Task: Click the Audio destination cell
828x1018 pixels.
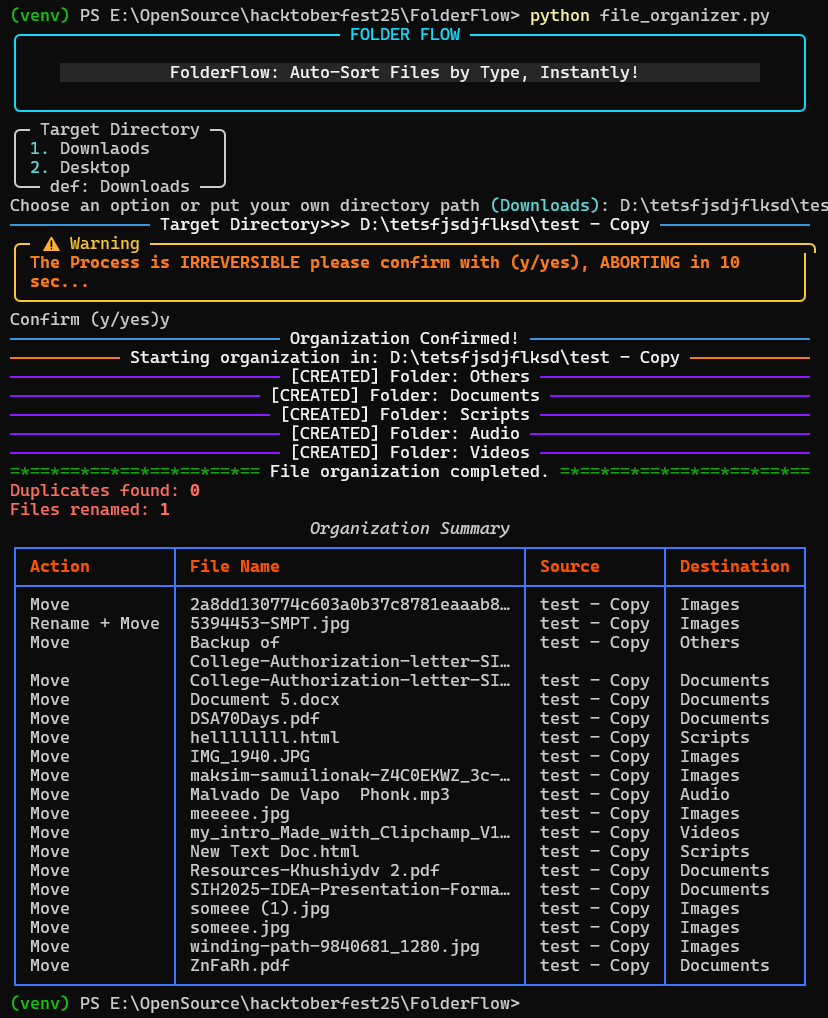Action: (705, 794)
